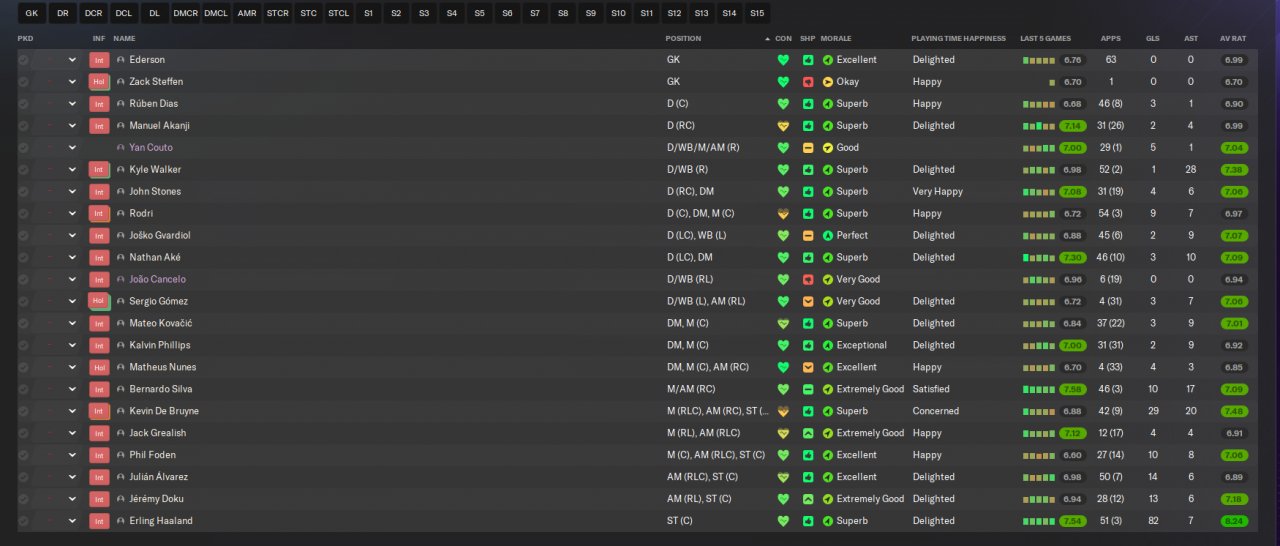Click Ederson's Int info badge
Screen dimensions: 1280x546
click(98, 60)
